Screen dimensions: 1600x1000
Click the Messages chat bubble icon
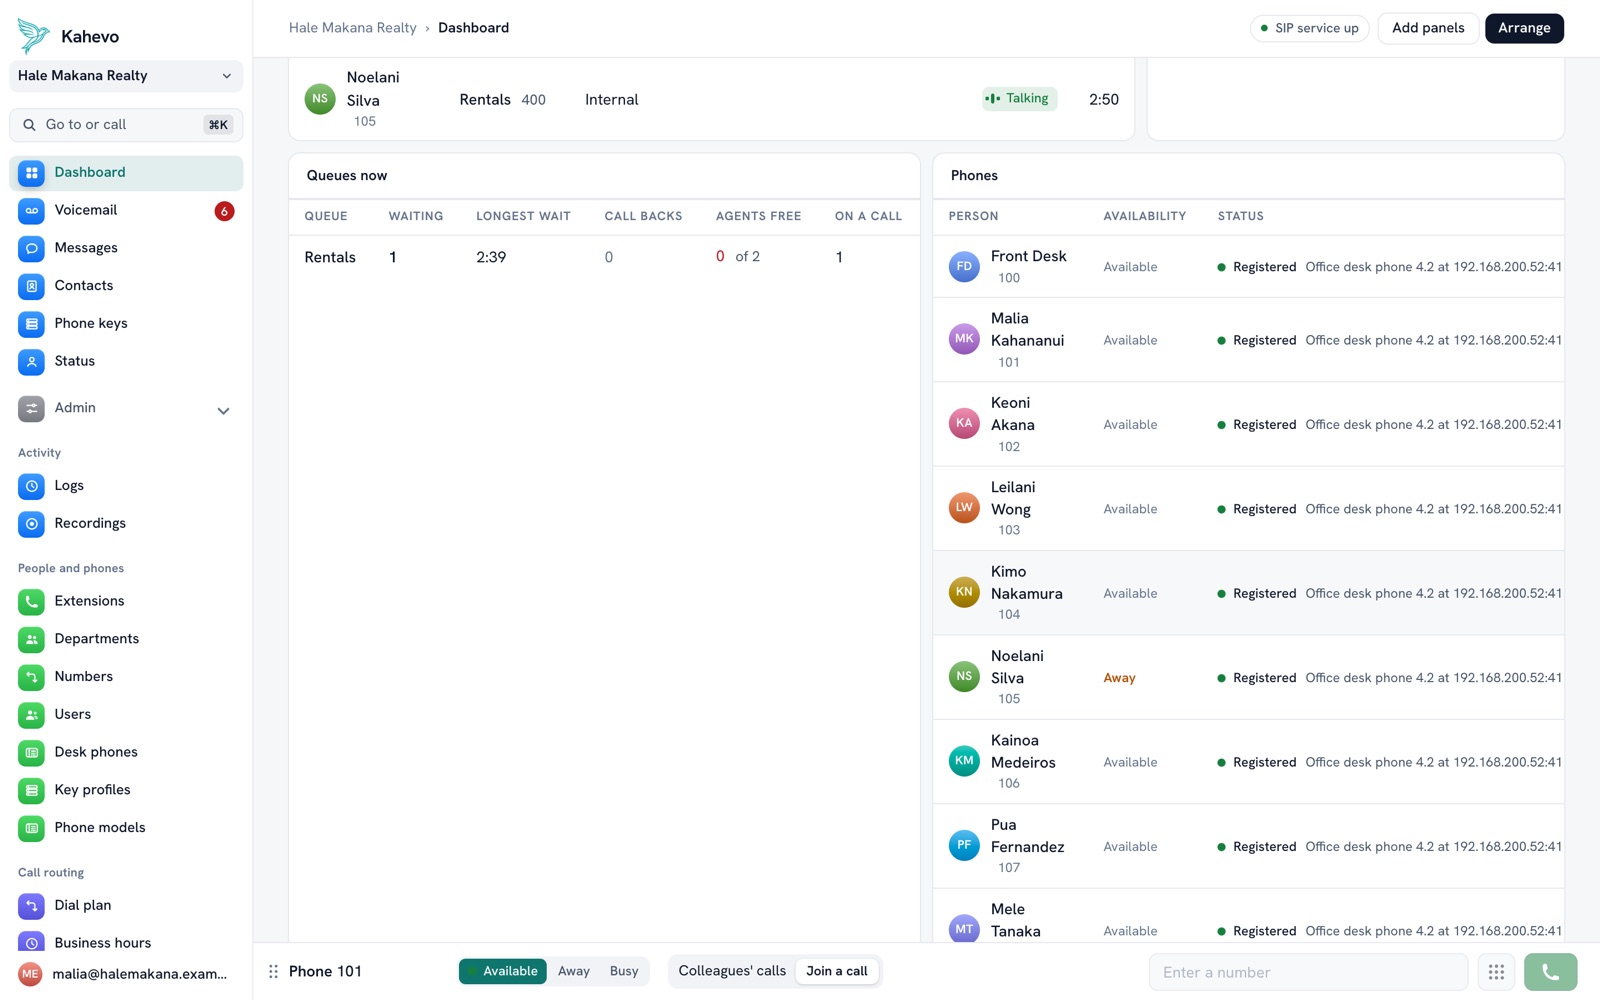coord(31,248)
